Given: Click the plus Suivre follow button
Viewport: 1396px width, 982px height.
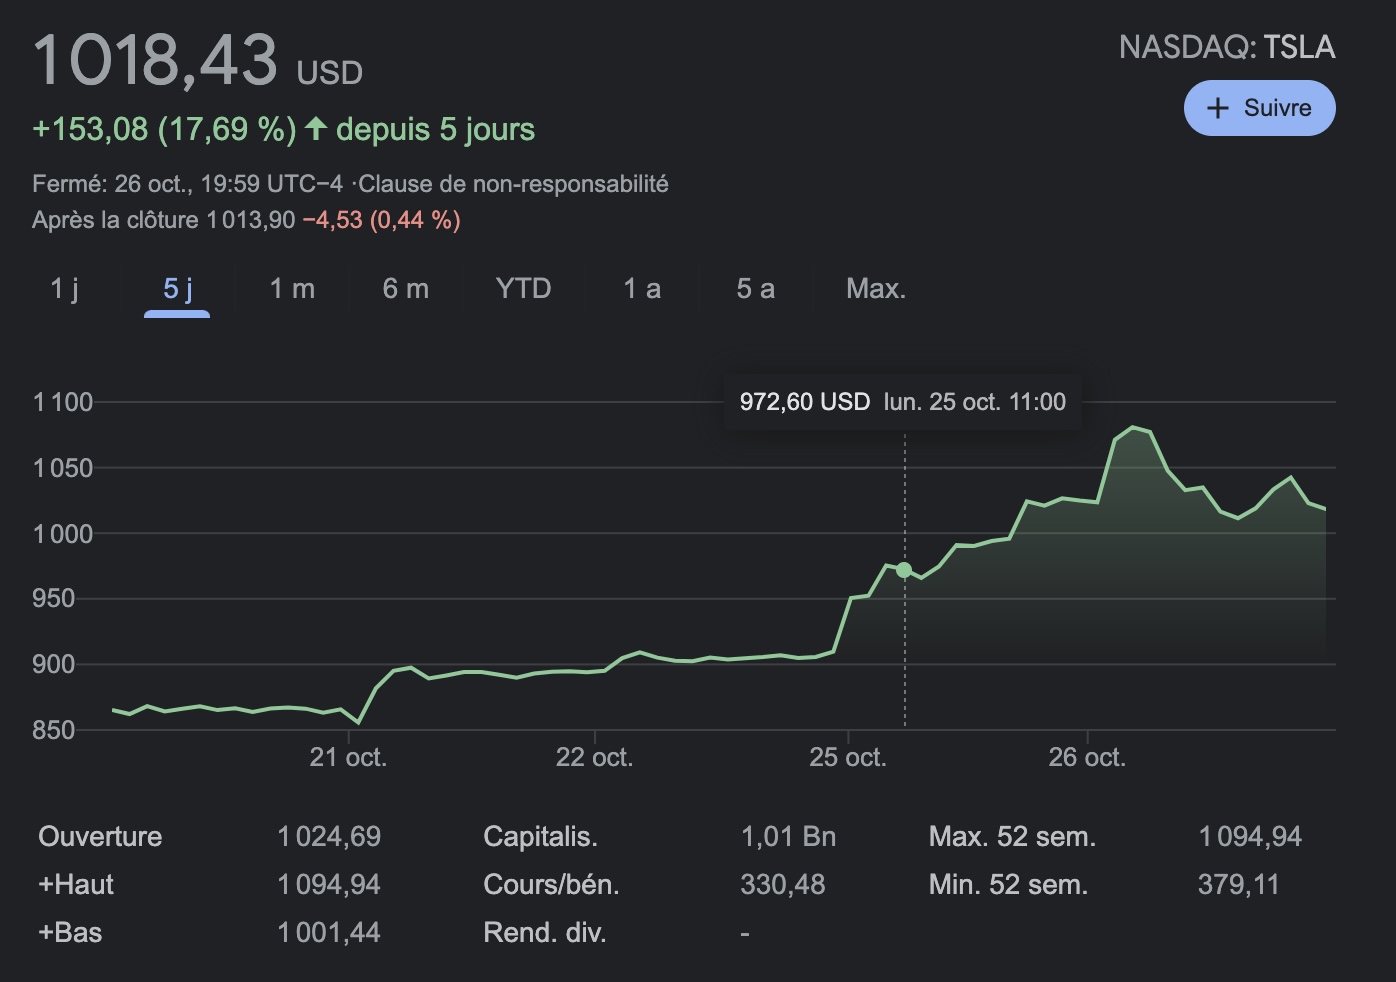Looking at the screenshot, I should (x=1259, y=108).
